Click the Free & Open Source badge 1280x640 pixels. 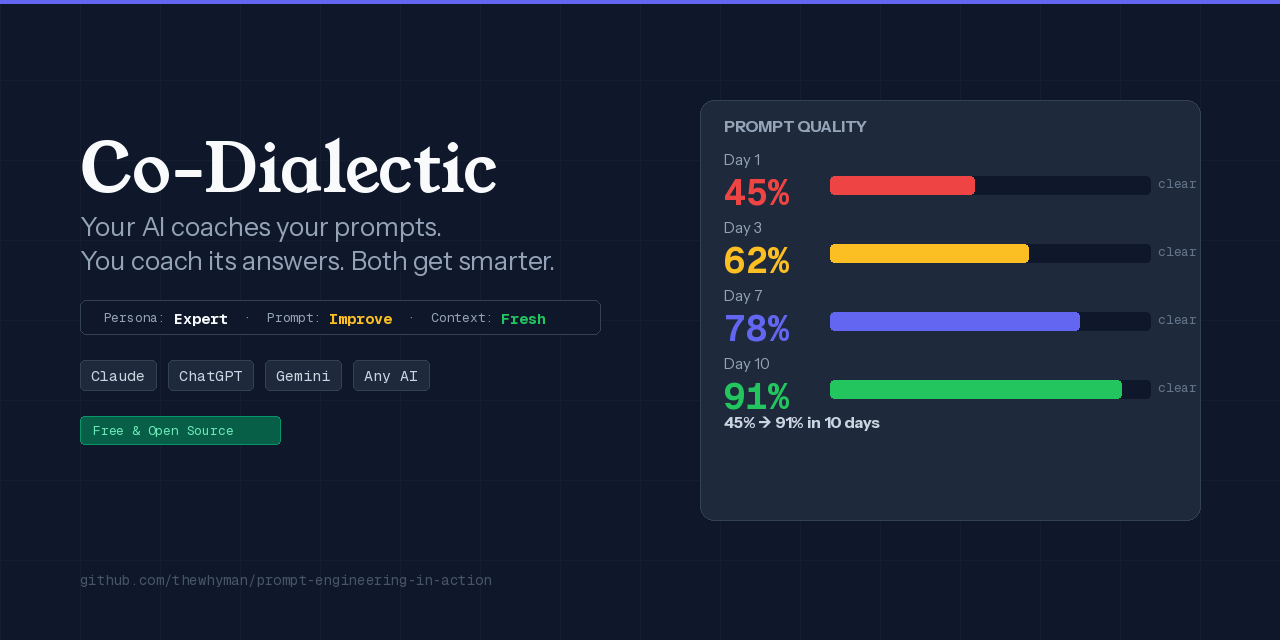pyautogui.click(x=180, y=431)
